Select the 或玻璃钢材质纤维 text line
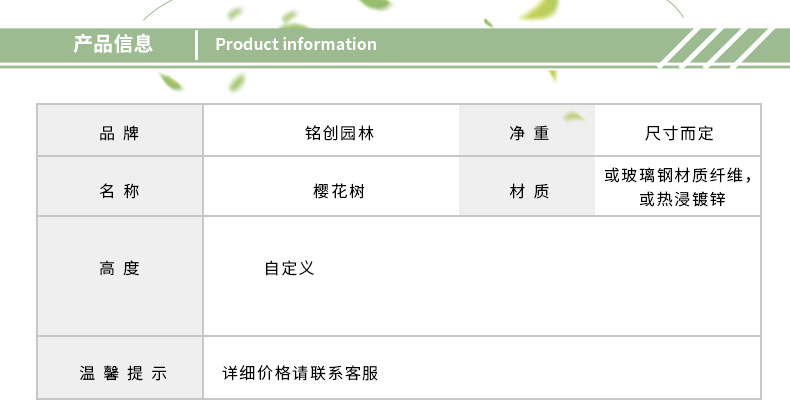 pos(678,176)
